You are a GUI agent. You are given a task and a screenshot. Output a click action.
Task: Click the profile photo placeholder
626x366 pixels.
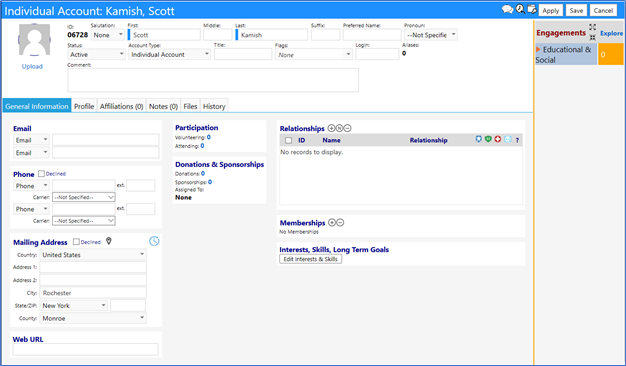pos(34,40)
